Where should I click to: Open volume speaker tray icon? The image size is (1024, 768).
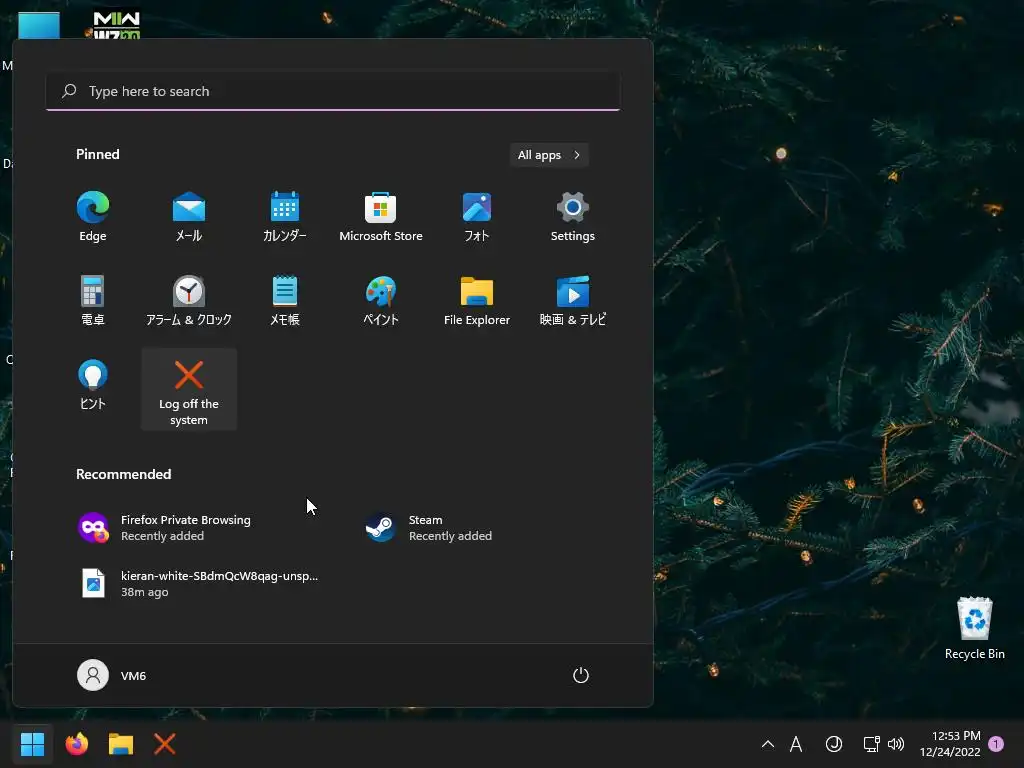896,744
